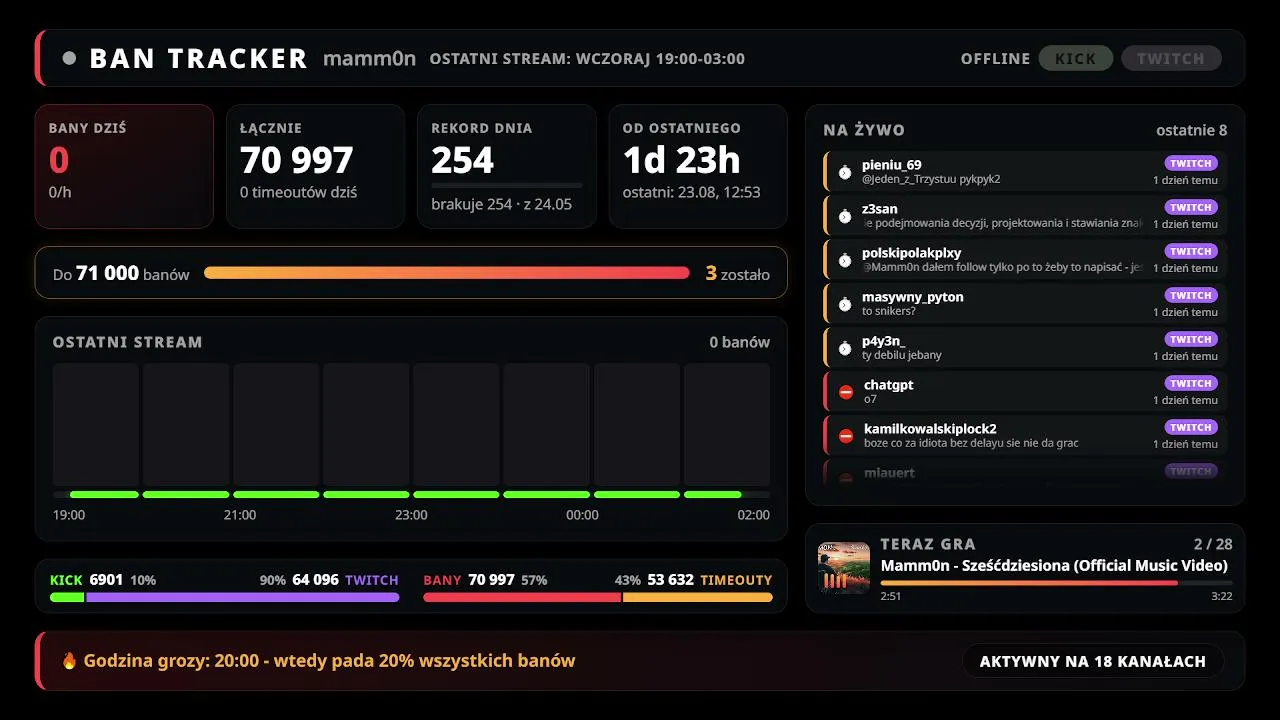Click the mamm0n channel name in header

pyautogui.click(x=369, y=58)
